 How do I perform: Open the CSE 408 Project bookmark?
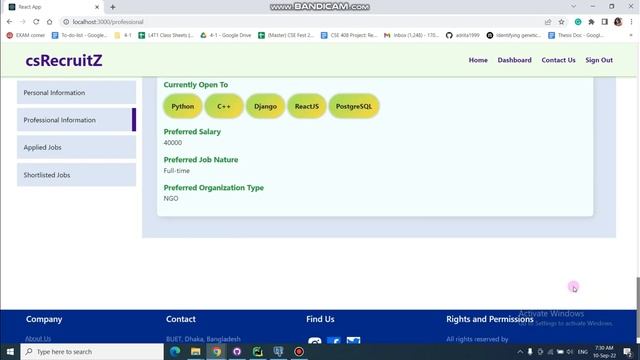(349, 36)
